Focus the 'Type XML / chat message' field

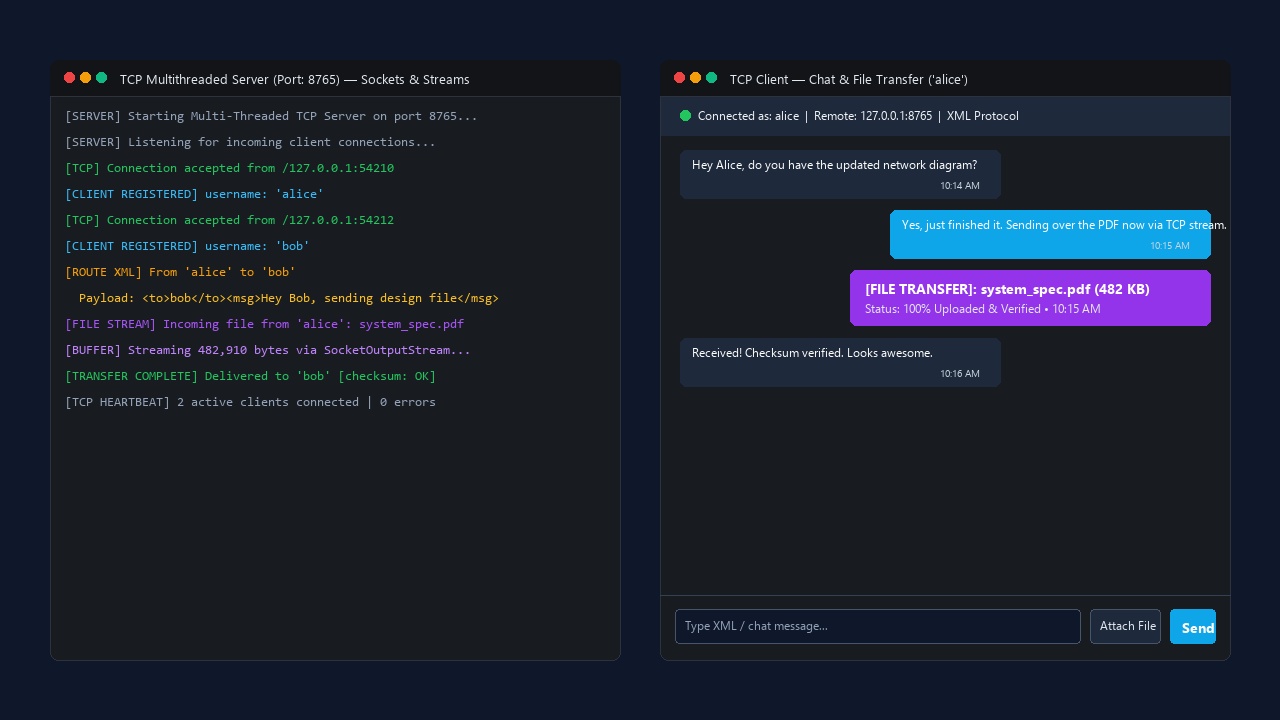click(878, 627)
